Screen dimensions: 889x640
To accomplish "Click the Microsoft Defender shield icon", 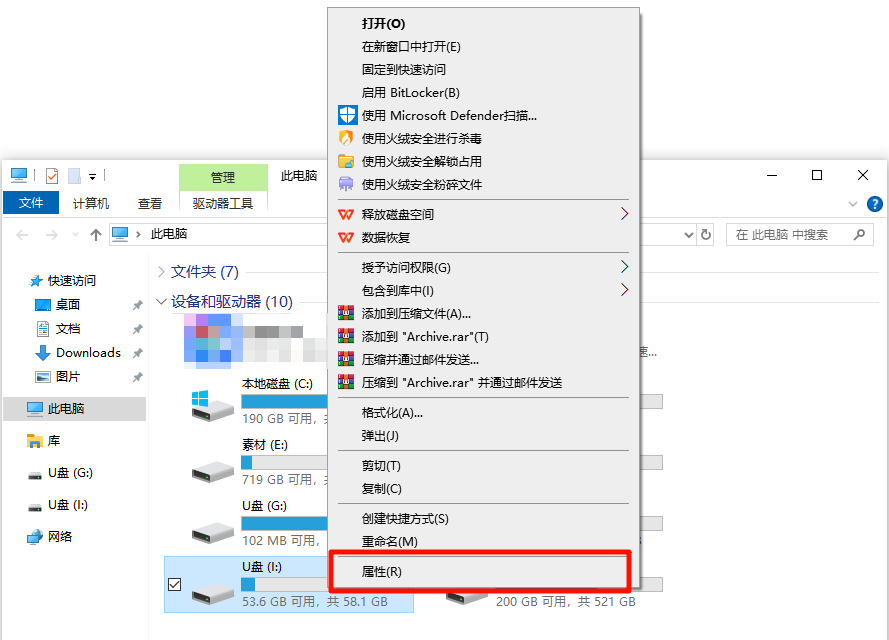I will click(x=347, y=115).
